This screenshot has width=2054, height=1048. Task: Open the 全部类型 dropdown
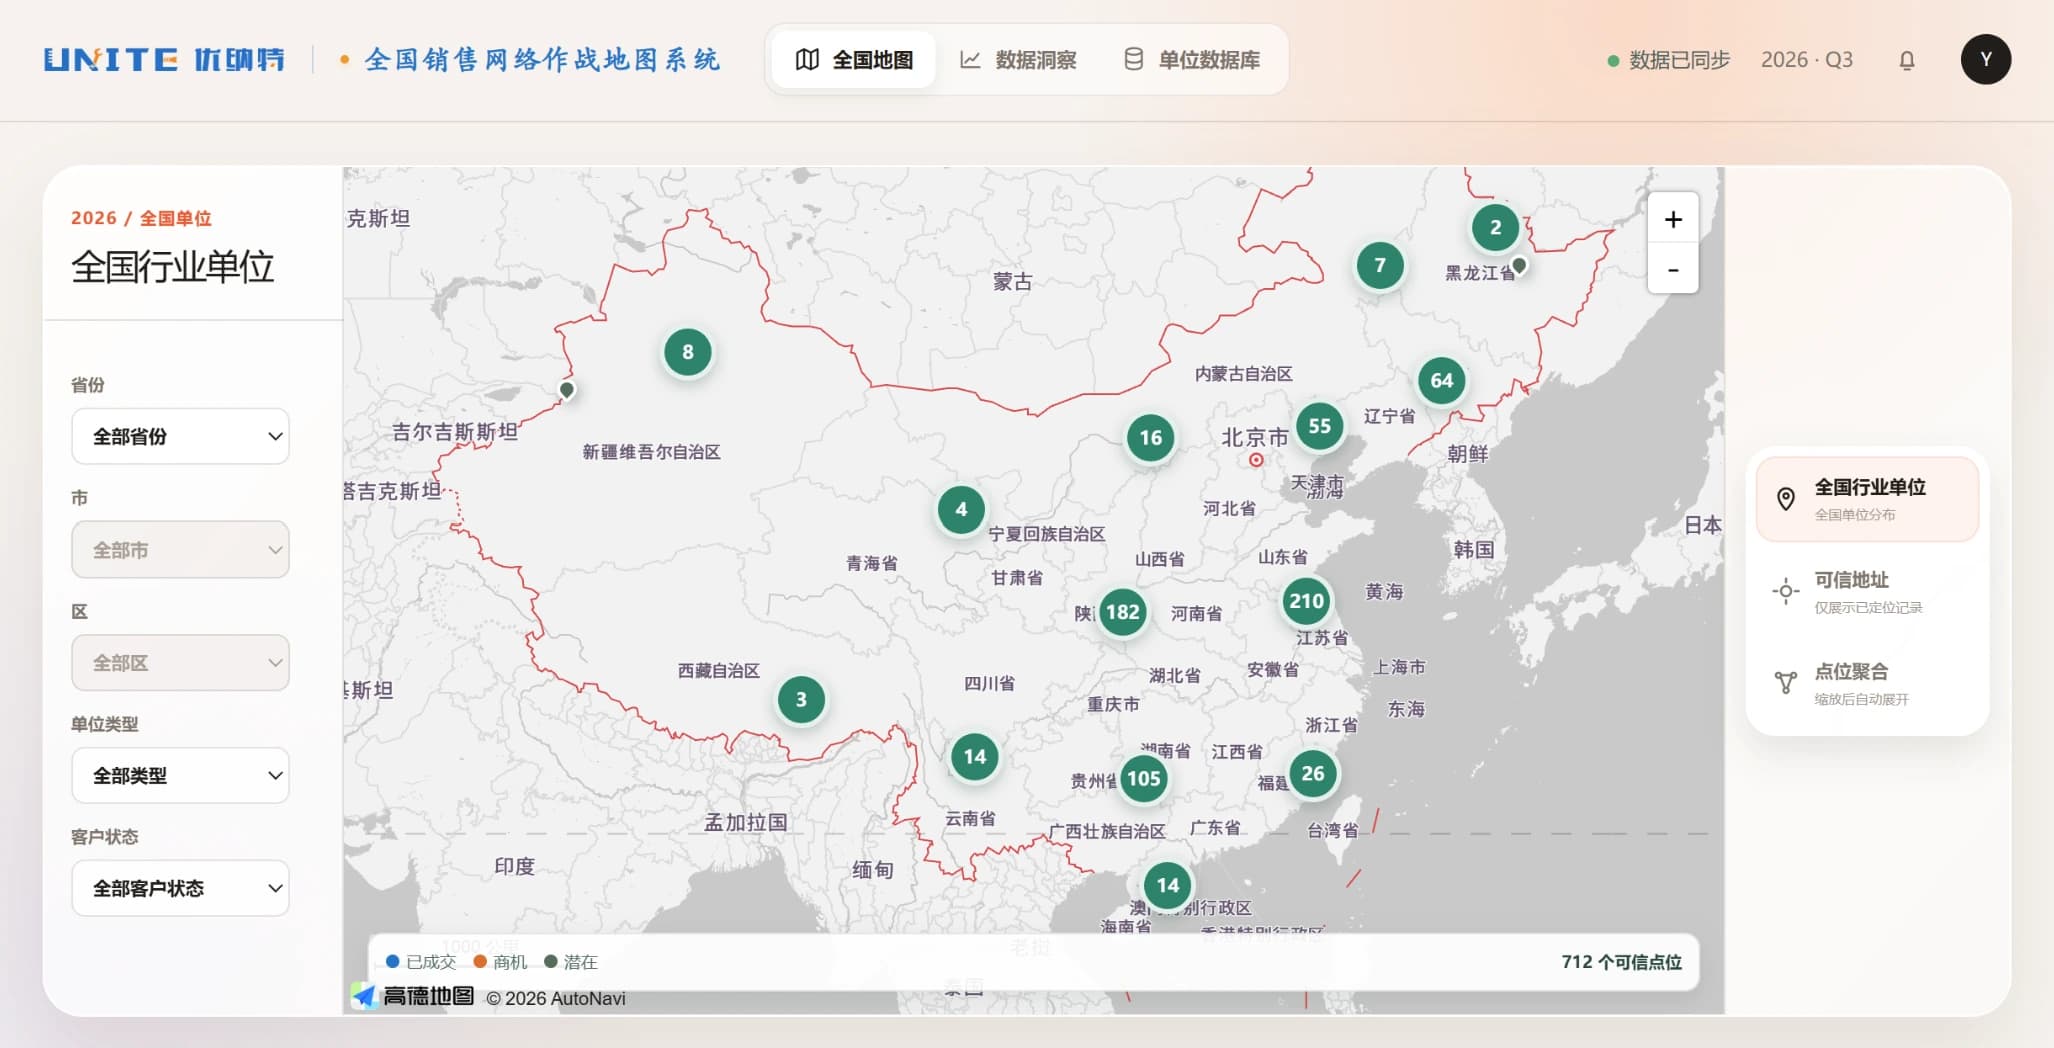point(180,775)
